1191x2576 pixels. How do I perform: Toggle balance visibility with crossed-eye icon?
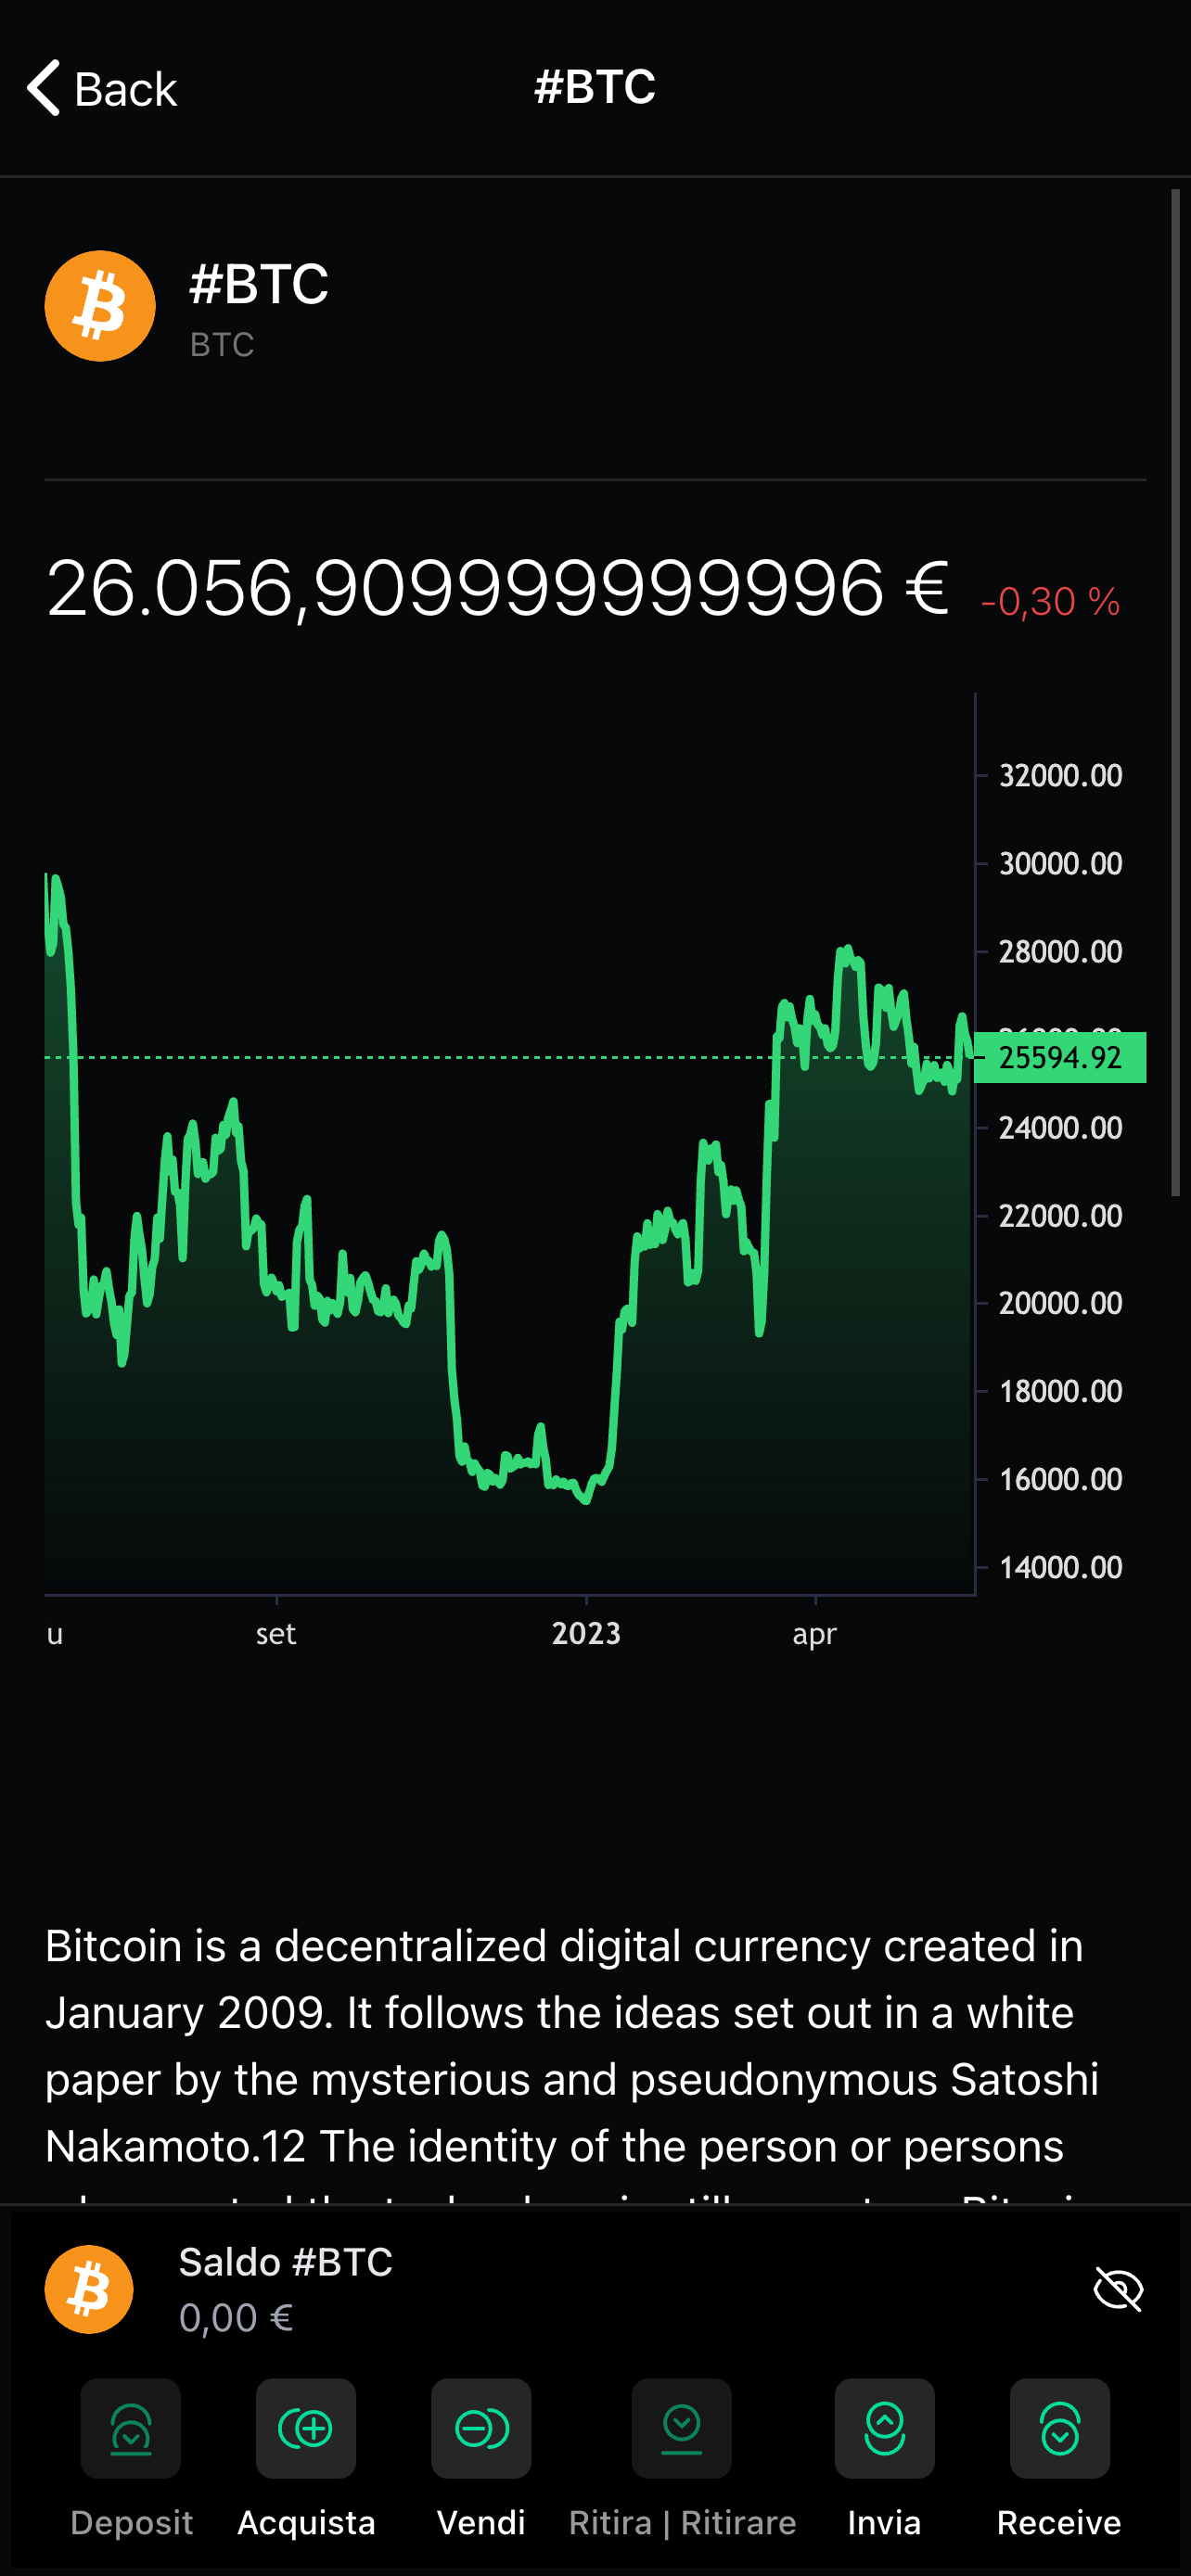pos(1118,2289)
